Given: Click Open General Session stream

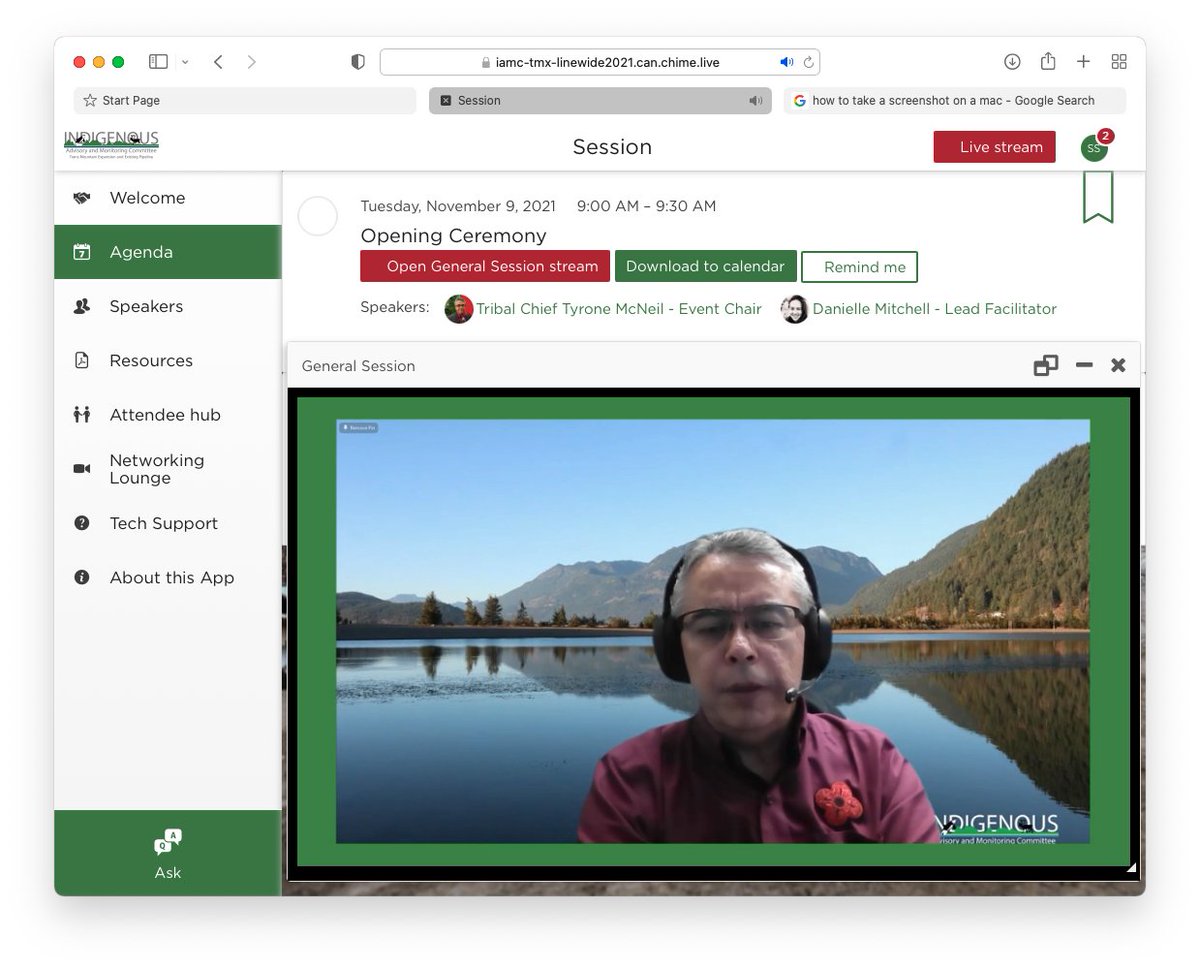Looking at the screenshot, I should (485, 266).
